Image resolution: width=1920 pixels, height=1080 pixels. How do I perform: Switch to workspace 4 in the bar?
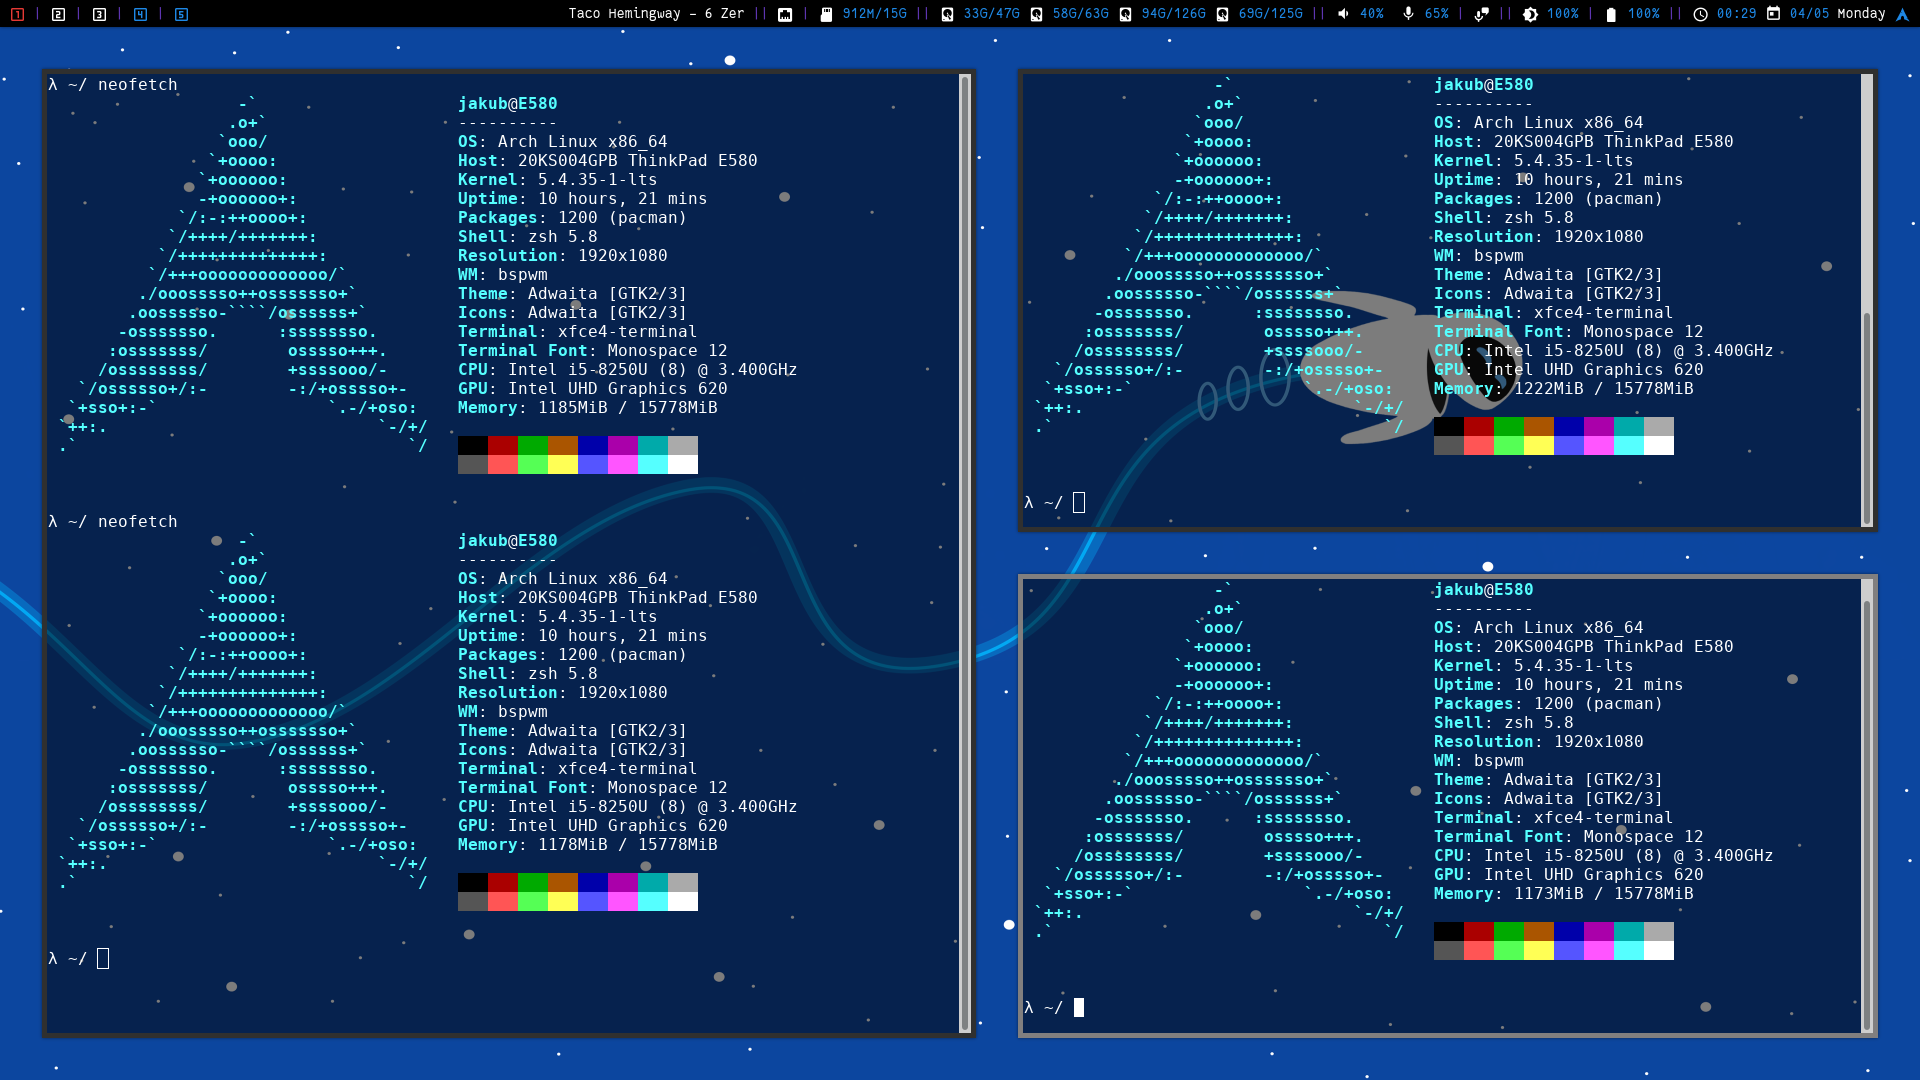coord(140,14)
